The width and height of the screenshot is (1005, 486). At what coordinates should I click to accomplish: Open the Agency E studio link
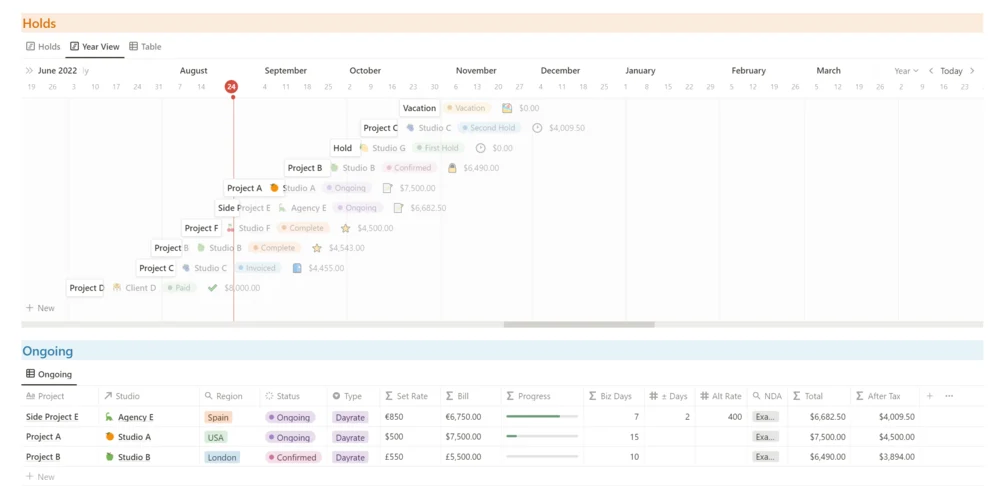[129, 417]
